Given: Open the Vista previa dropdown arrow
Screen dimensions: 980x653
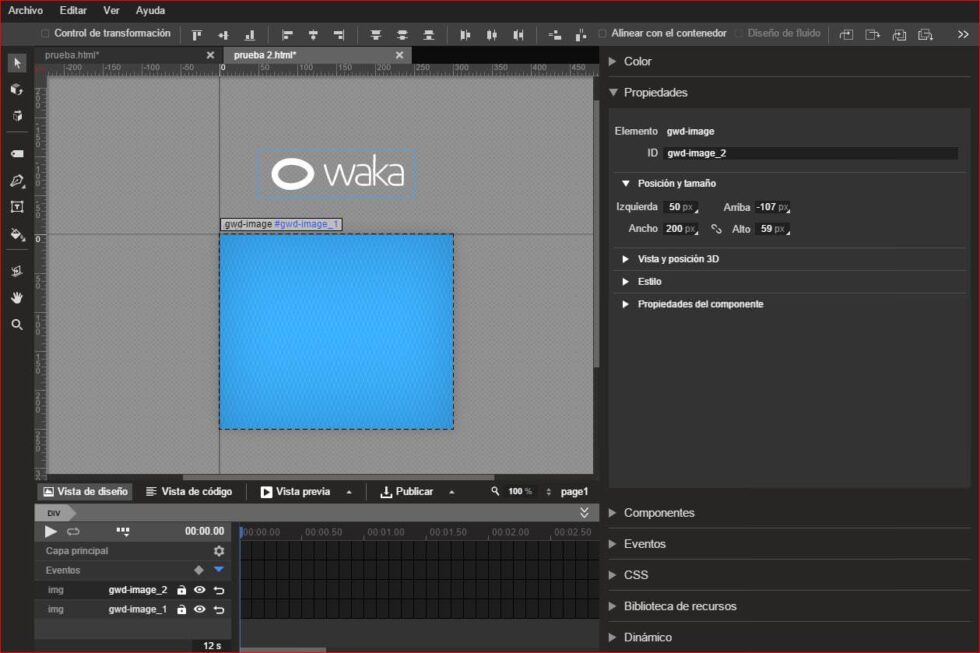Looking at the screenshot, I should coord(350,491).
